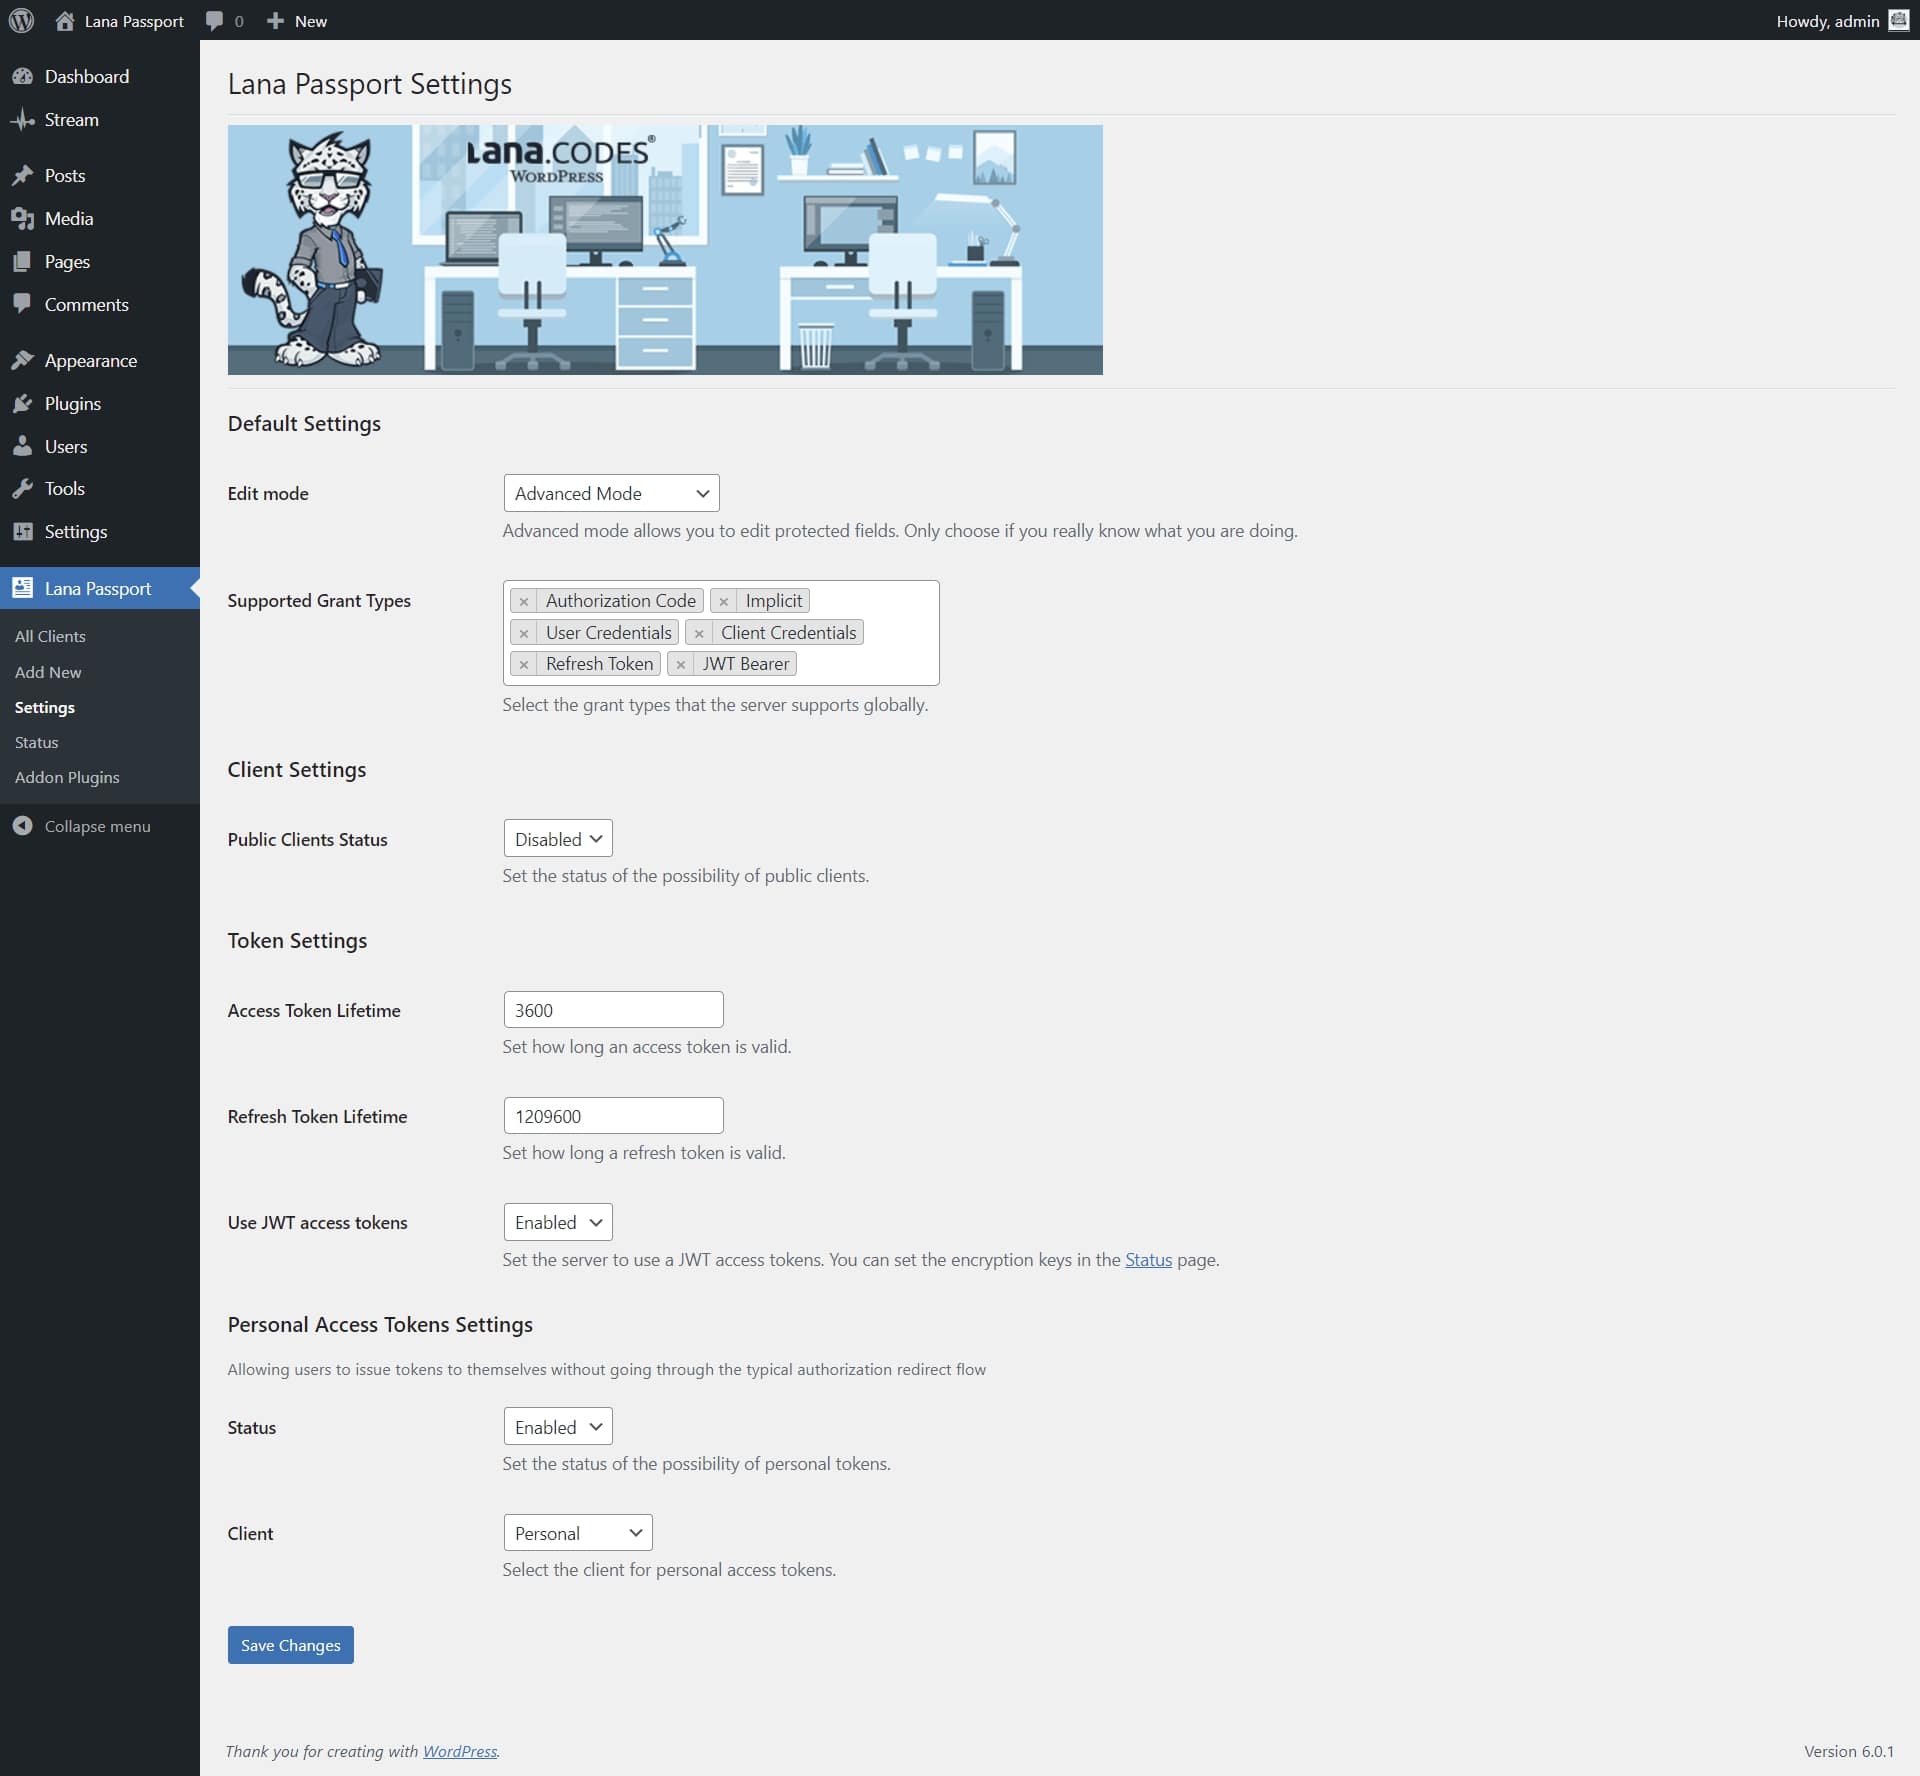Expand Public Clients Status dropdown
Viewport: 1920px width, 1776px height.
pos(557,840)
